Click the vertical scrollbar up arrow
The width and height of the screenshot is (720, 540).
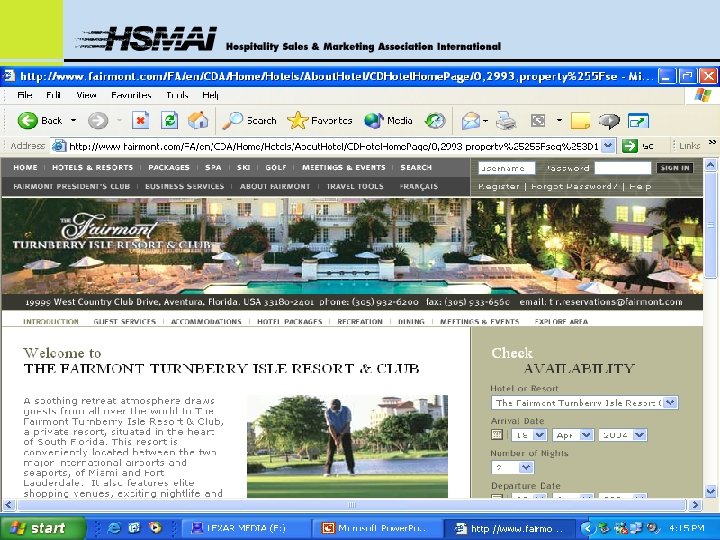pyautogui.click(x=711, y=164)
